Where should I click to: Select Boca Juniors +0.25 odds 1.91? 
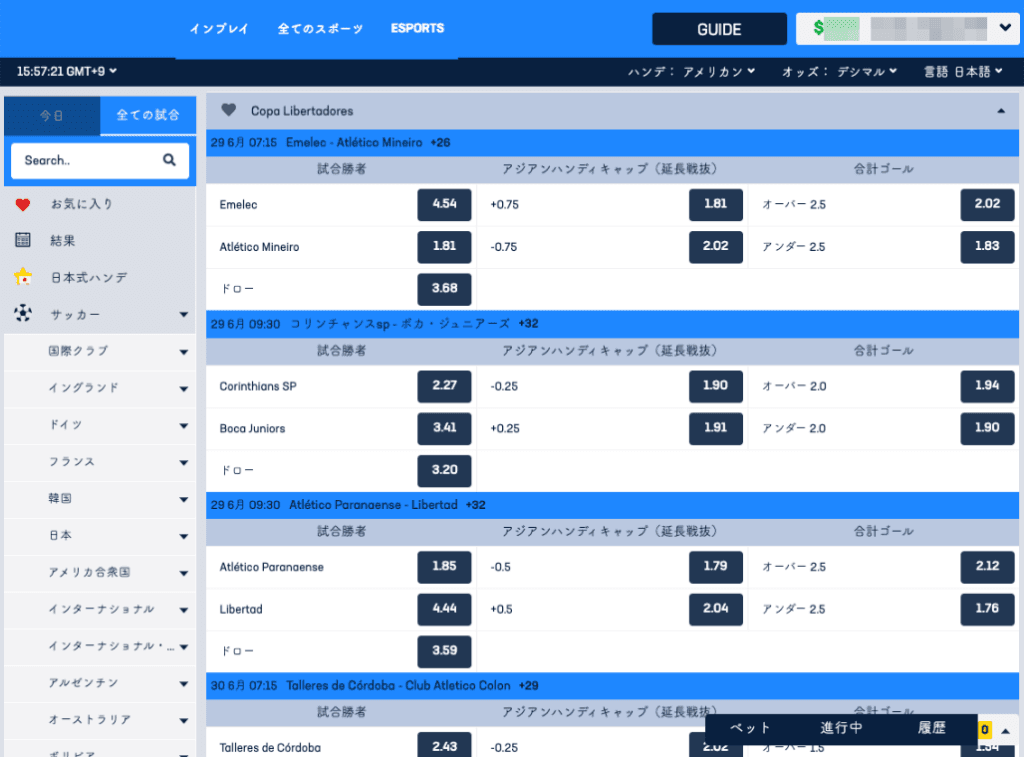click(716, 428)
